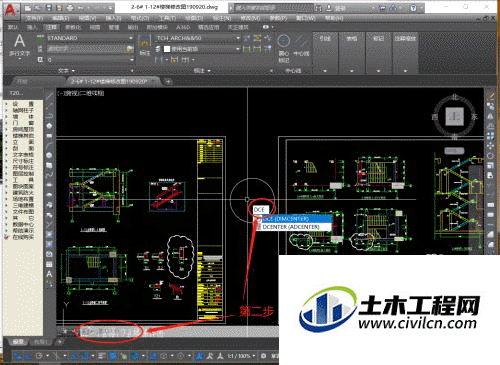This screenshot has height=365, width=500.
Task: Click the white layer color swatch in dimension panel
Action: coord(167,49)
